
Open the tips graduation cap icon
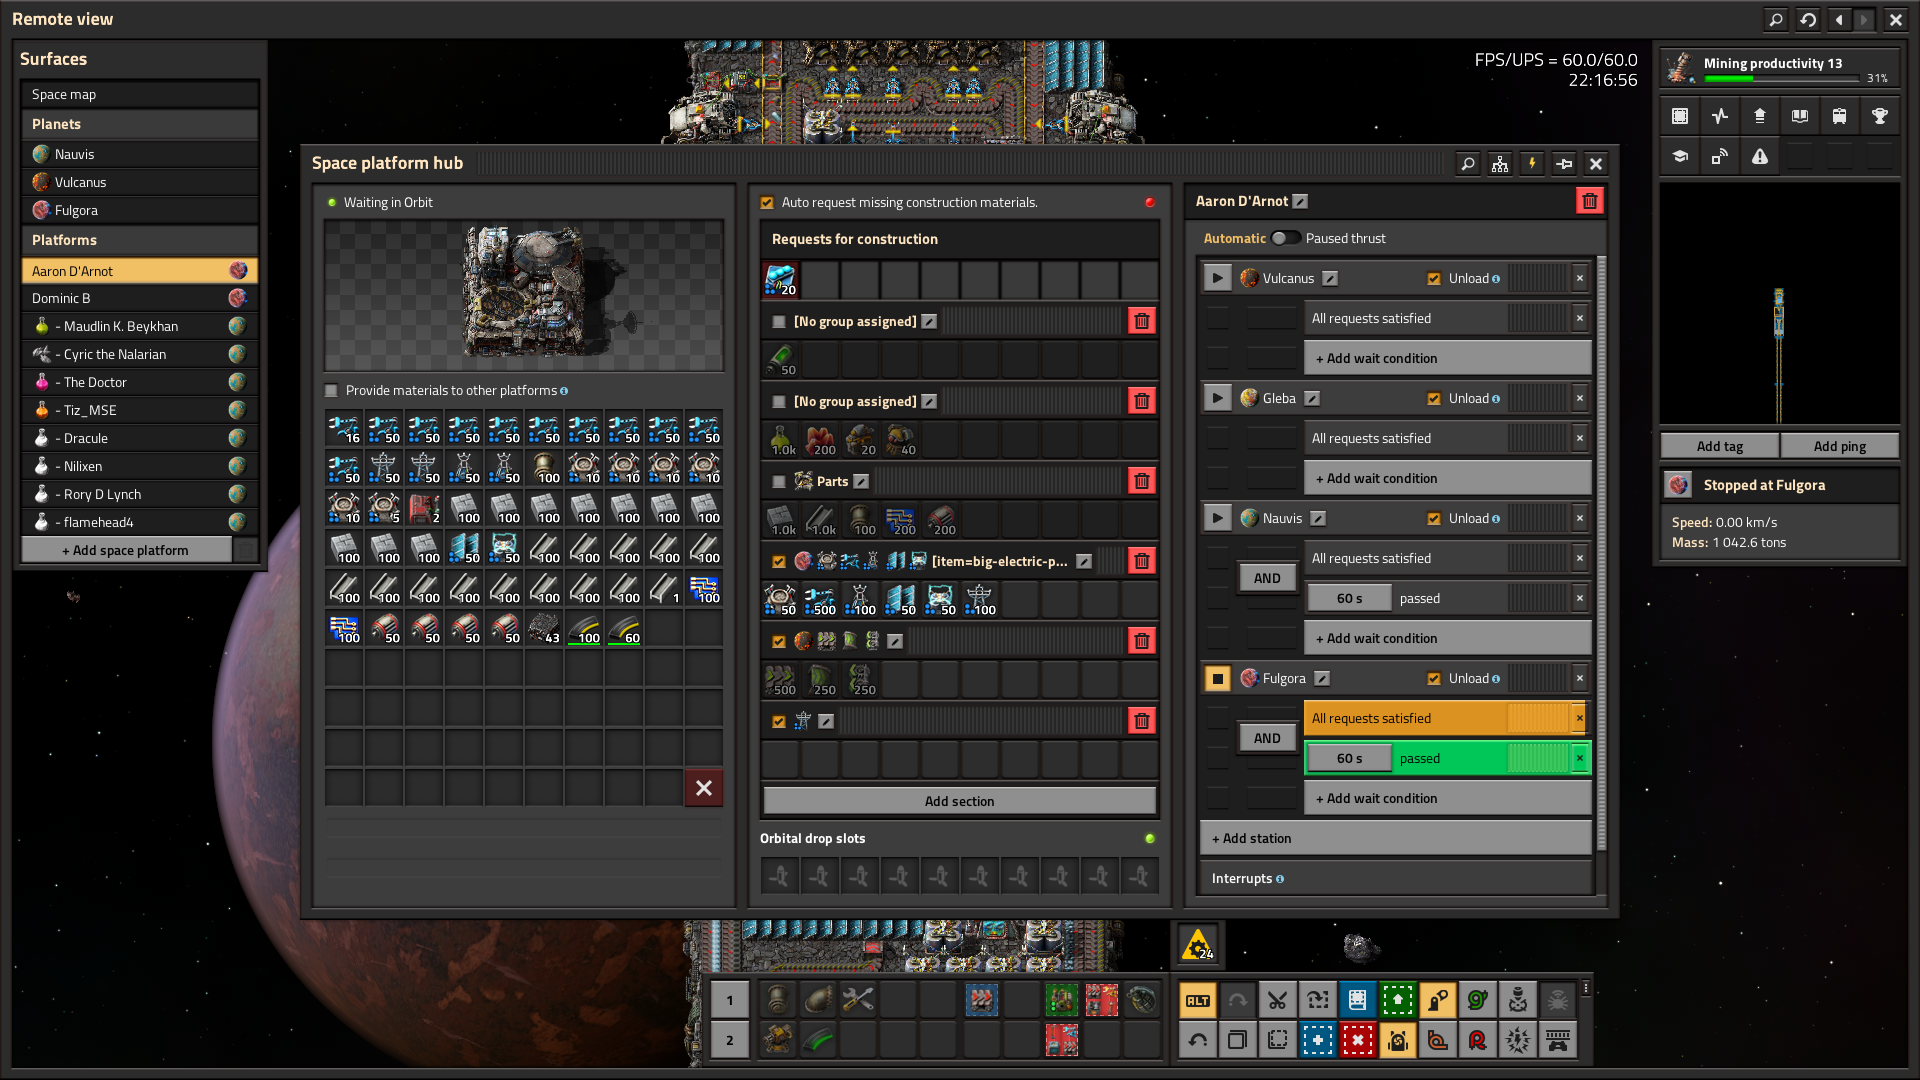1680,156
